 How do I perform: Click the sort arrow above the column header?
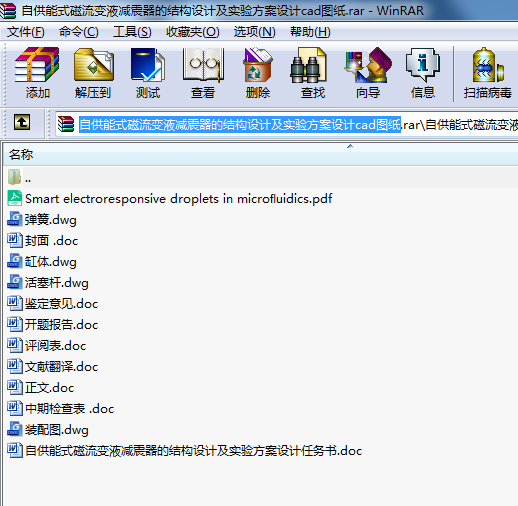point(350,146)
